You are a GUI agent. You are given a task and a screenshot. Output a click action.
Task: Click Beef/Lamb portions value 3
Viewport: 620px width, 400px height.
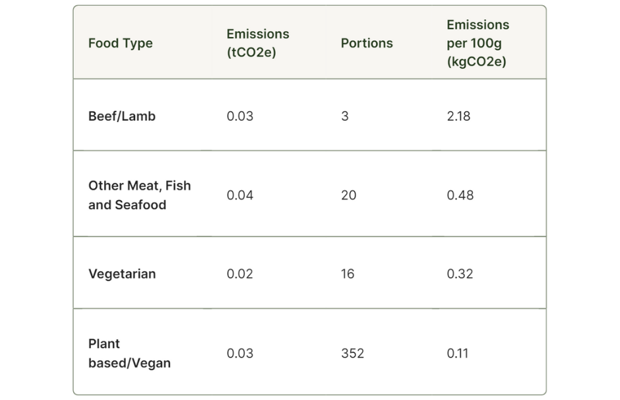(x=345, y=116)
